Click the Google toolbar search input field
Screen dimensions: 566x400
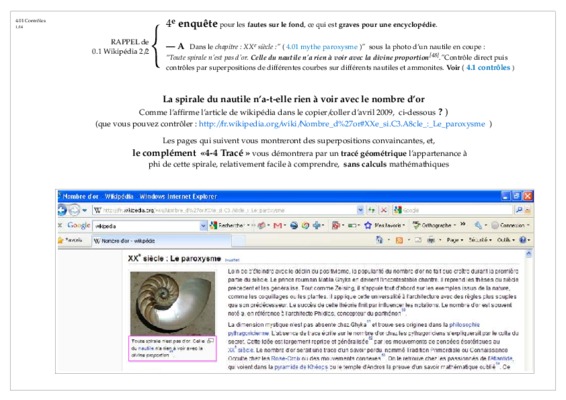pos(146,226)
